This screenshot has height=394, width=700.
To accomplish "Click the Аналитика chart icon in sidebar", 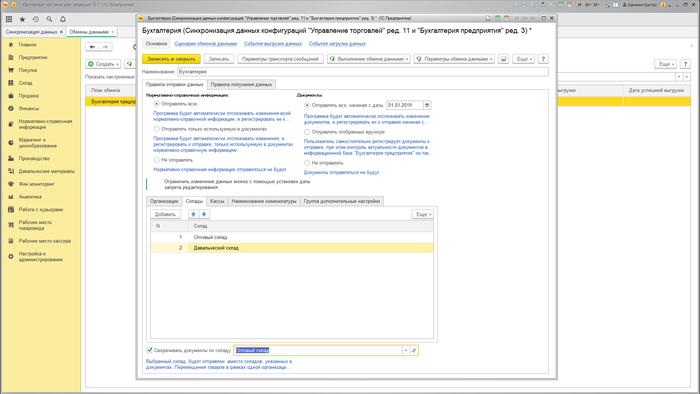I will [11, 197].
